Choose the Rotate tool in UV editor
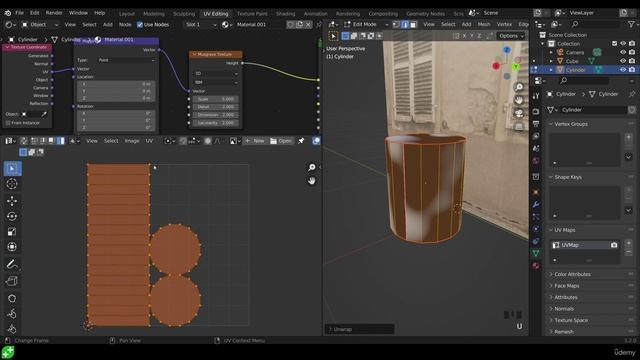The width and height of the screenshot is (640, 360). 12,216
